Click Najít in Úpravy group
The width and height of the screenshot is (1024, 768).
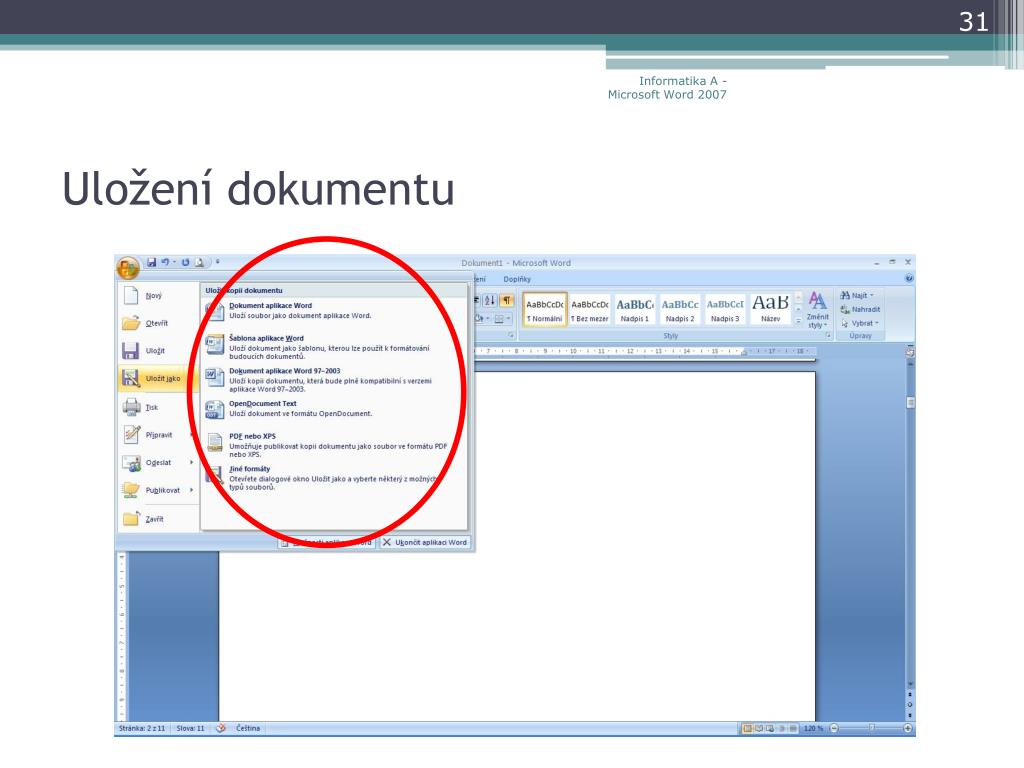(x=857, y=295)
